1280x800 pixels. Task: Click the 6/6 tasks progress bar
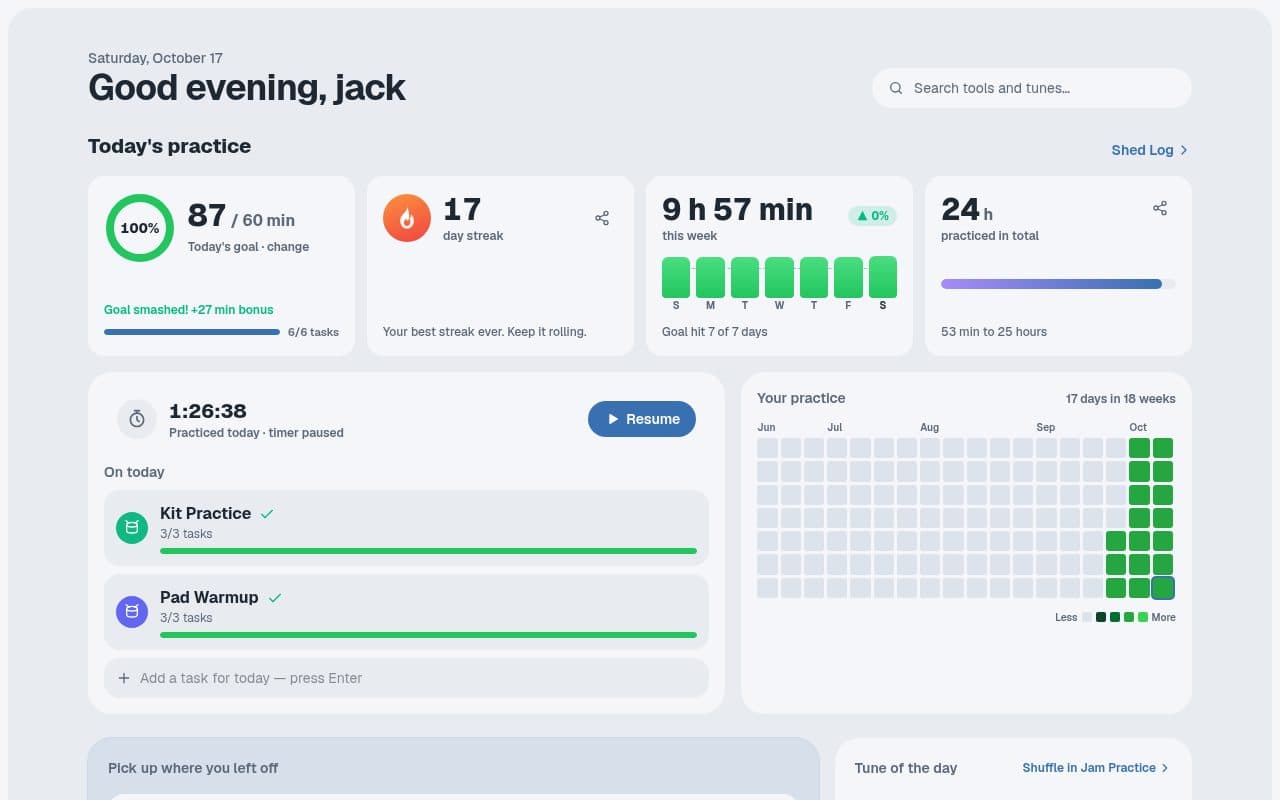tap(192, 332)
